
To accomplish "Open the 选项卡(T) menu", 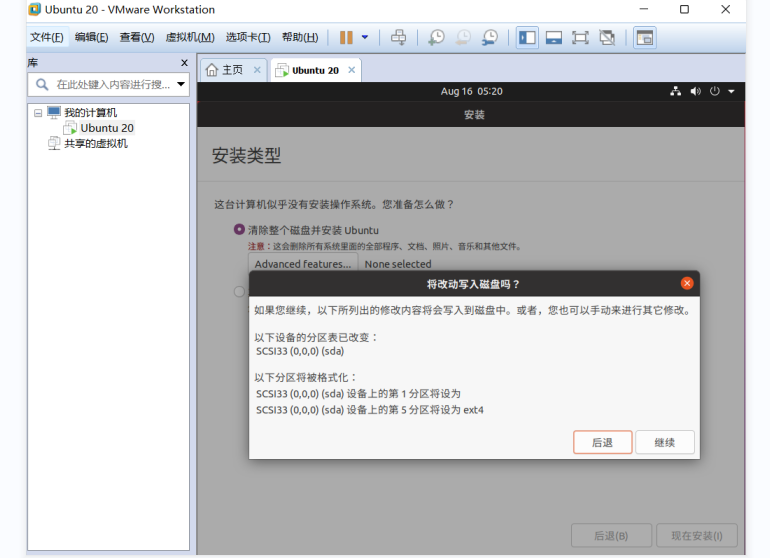I will pyautogui.click(x=248, y=37).
